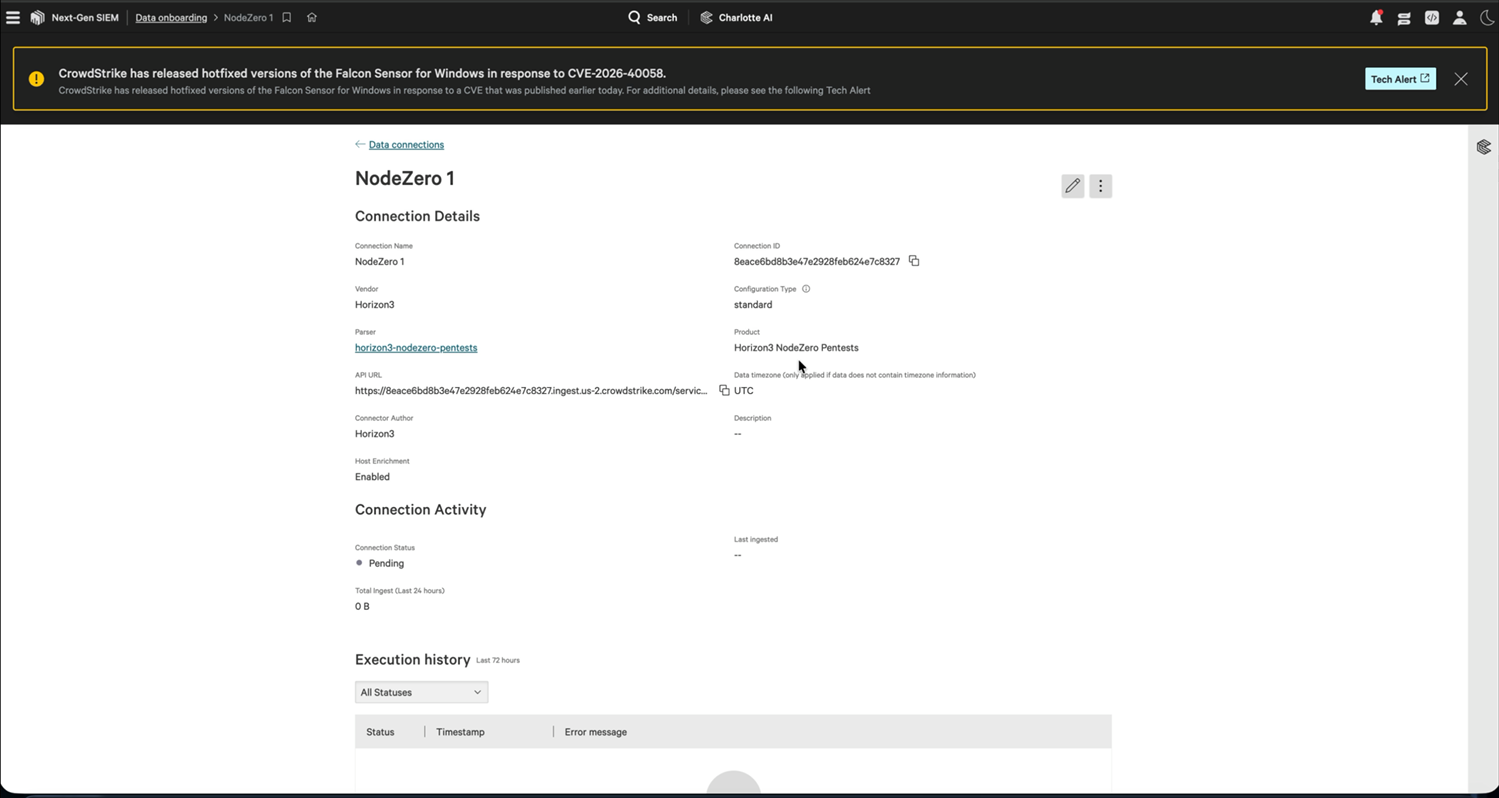Click the CrowdStrike Falcon logo icon
The image size is (1499, 798).
(38, 18)
